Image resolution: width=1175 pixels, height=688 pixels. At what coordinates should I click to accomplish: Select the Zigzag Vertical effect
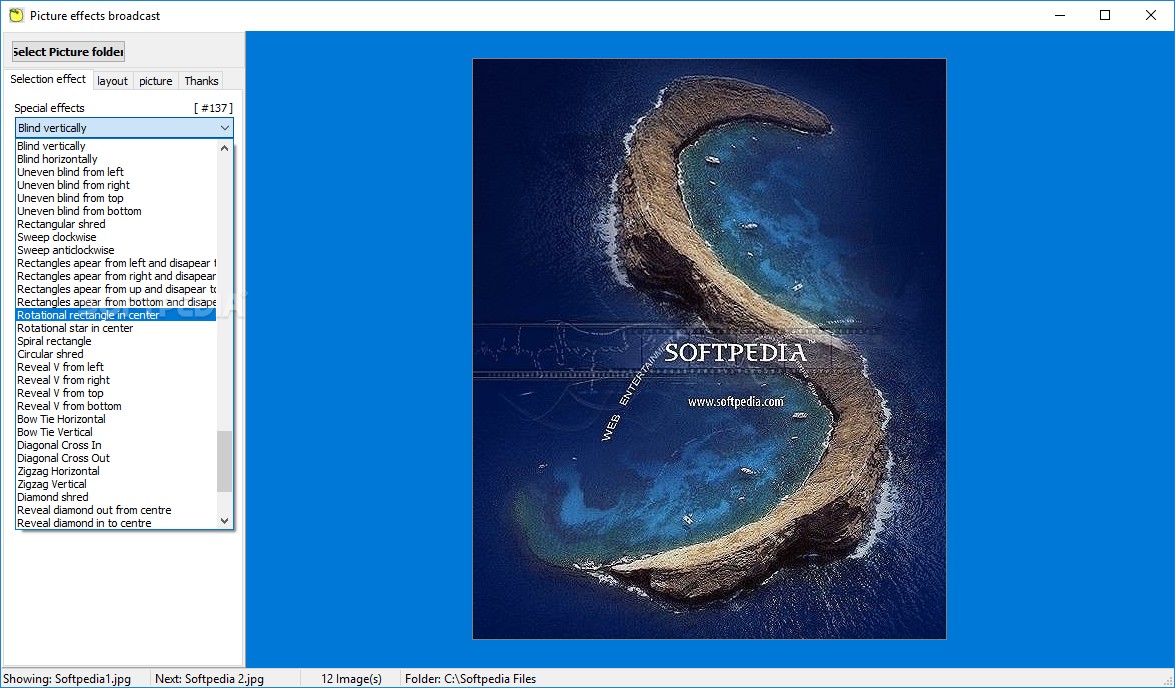[x=116, y=483]
